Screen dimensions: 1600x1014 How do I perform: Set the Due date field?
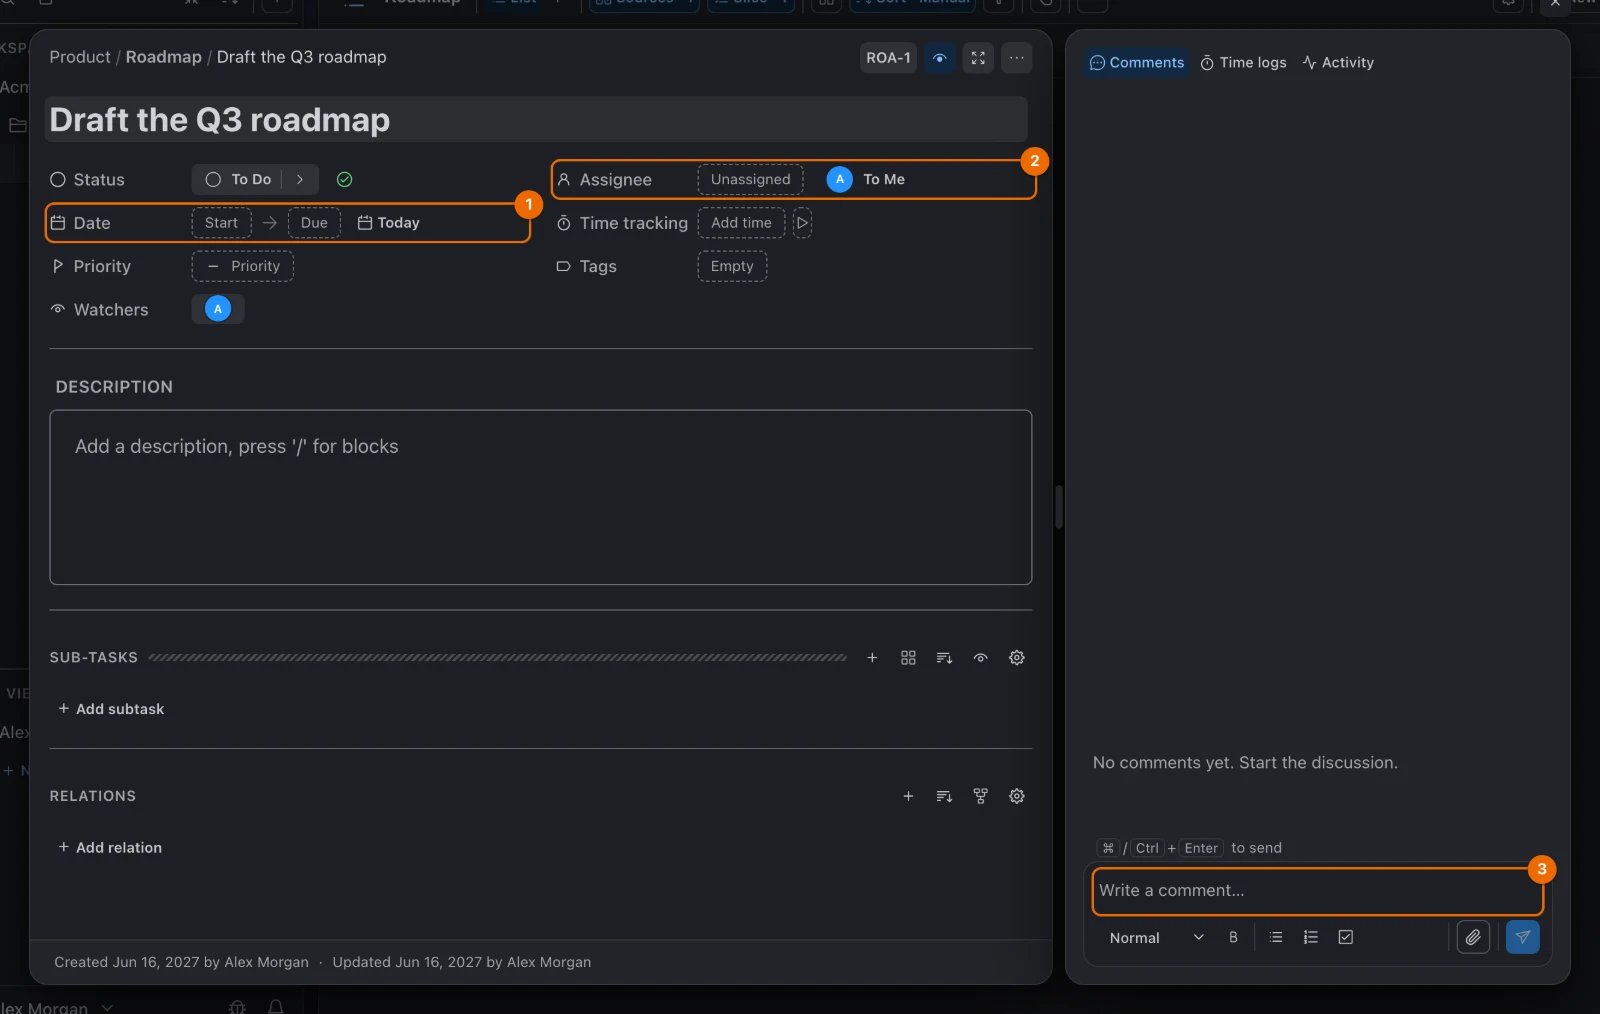click(x=314, y=223)
